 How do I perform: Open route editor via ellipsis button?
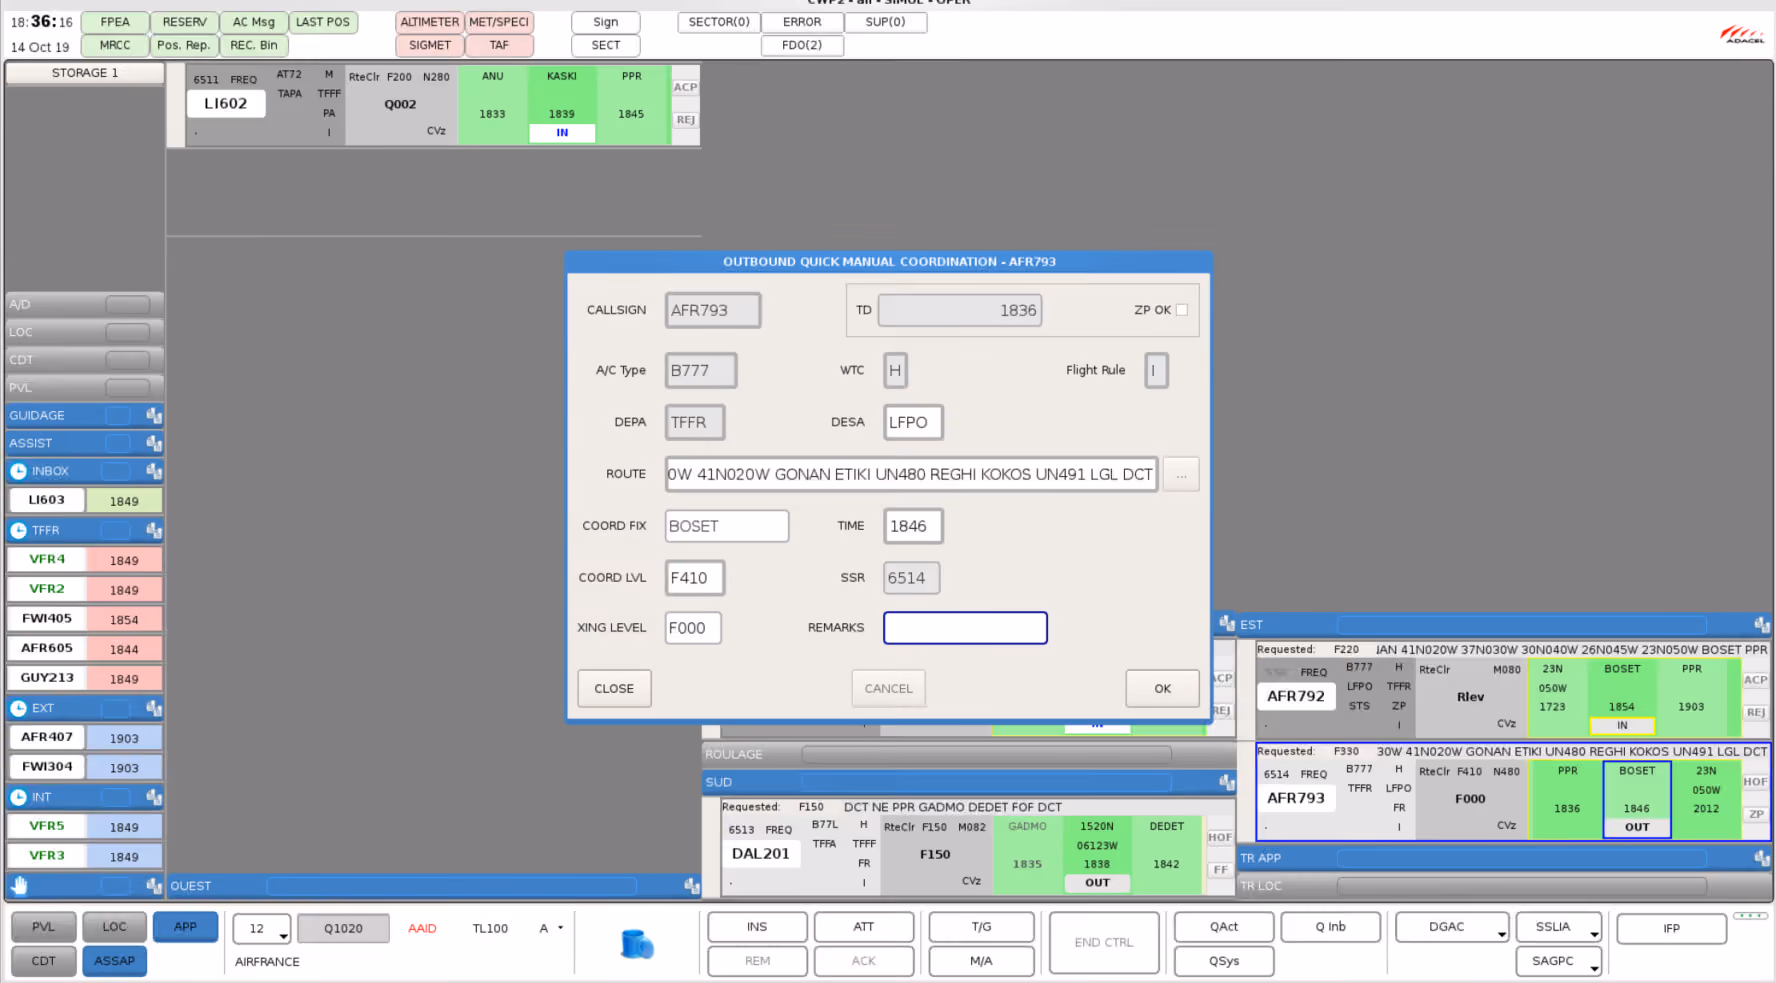click(1181, 474)
